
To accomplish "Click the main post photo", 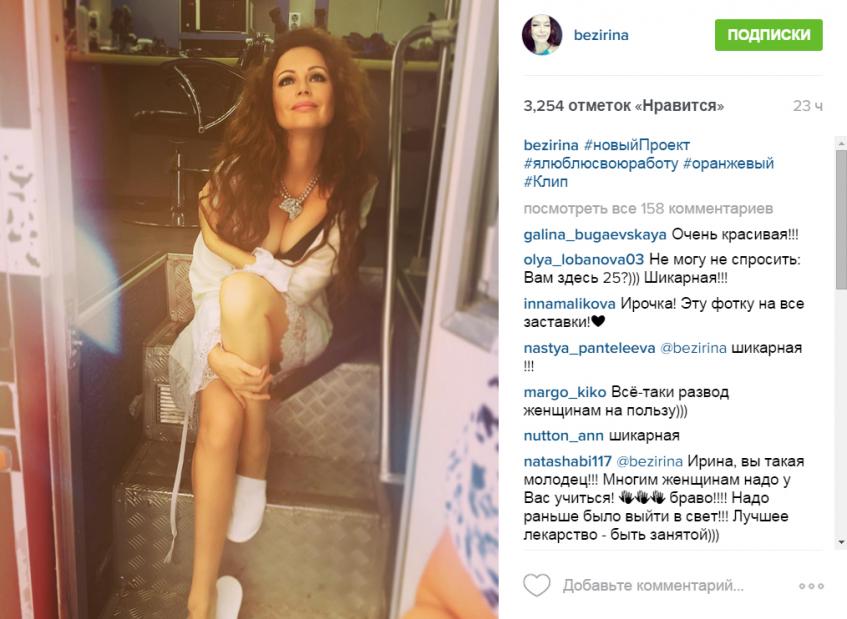I will click(x=249, y=310).
